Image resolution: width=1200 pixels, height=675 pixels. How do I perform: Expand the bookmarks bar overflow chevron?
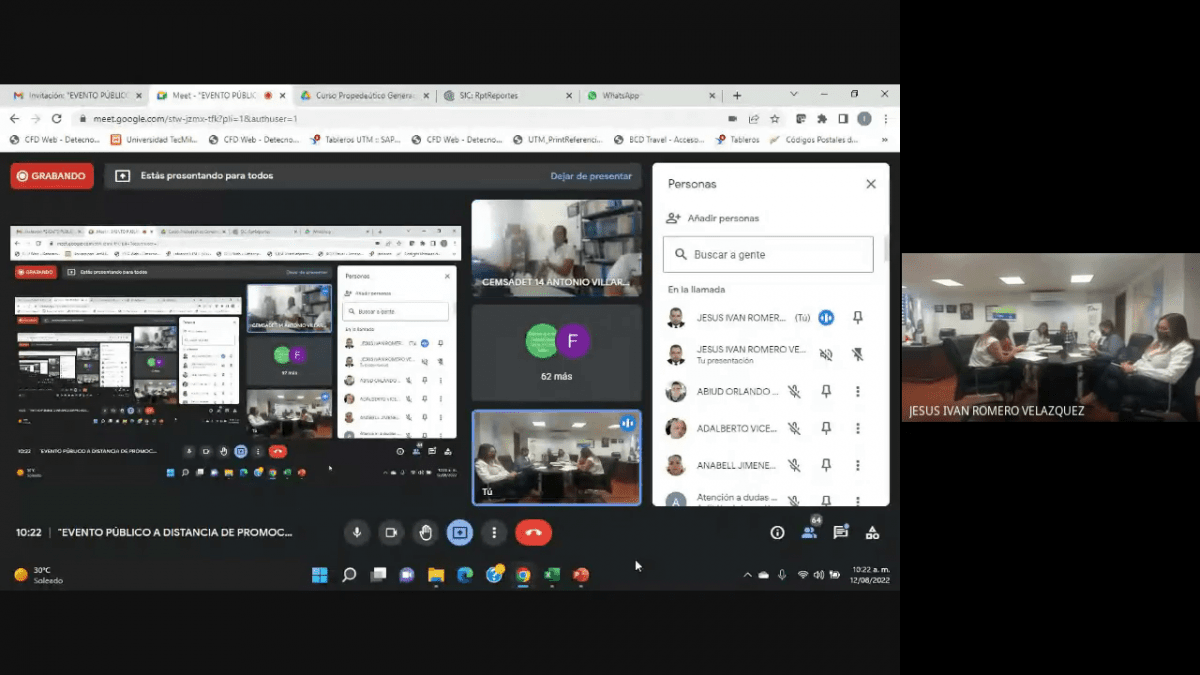tap(884, 140)
